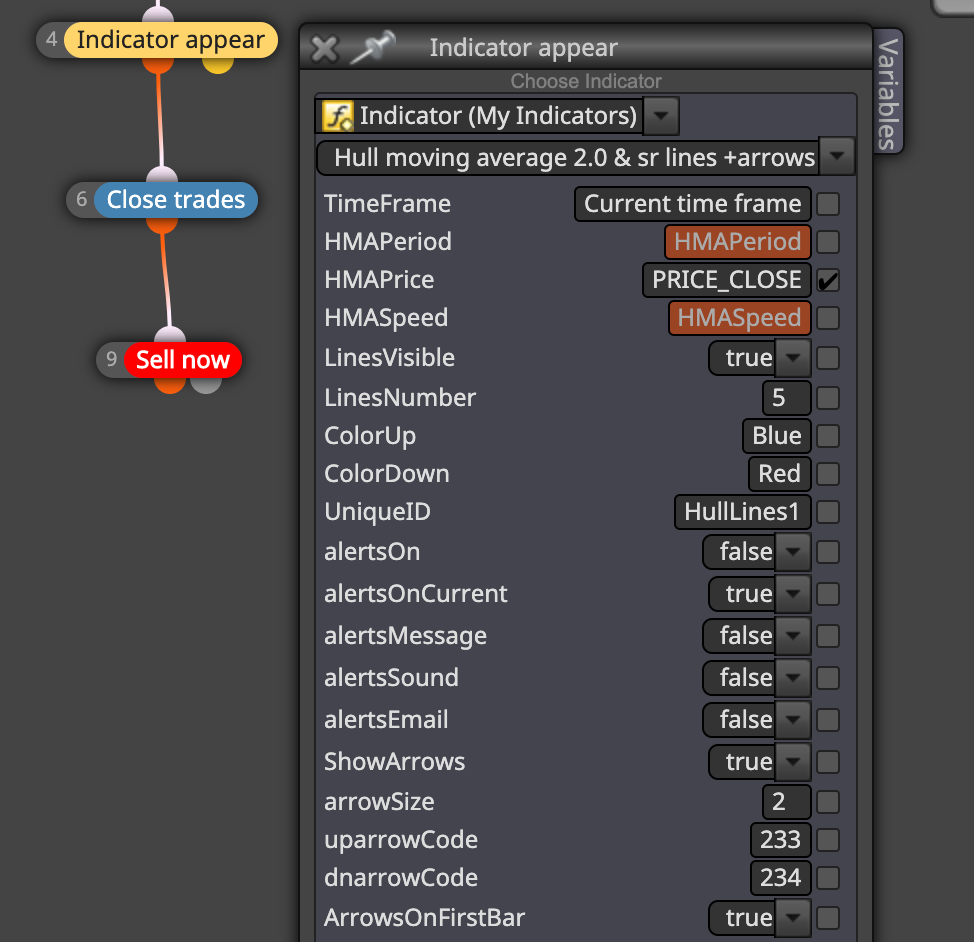Uncheck the HMAPrice row checkbox

point(828,280)
